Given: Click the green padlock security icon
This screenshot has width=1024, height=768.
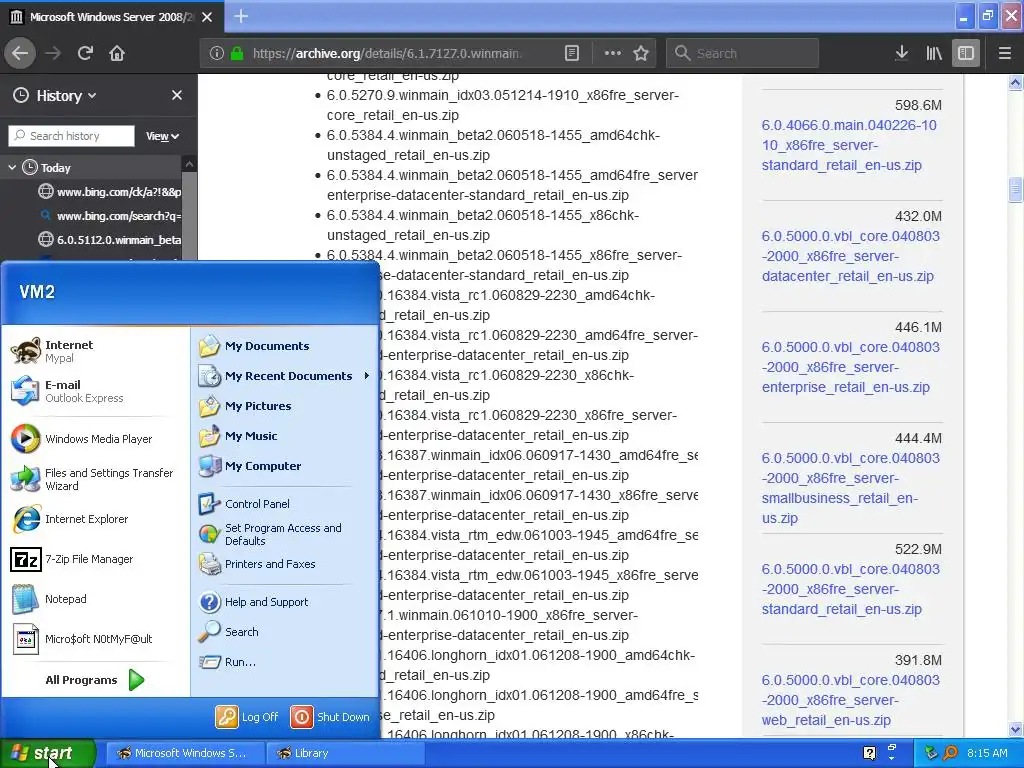Looking at the screenshot, I should [237, 54].
